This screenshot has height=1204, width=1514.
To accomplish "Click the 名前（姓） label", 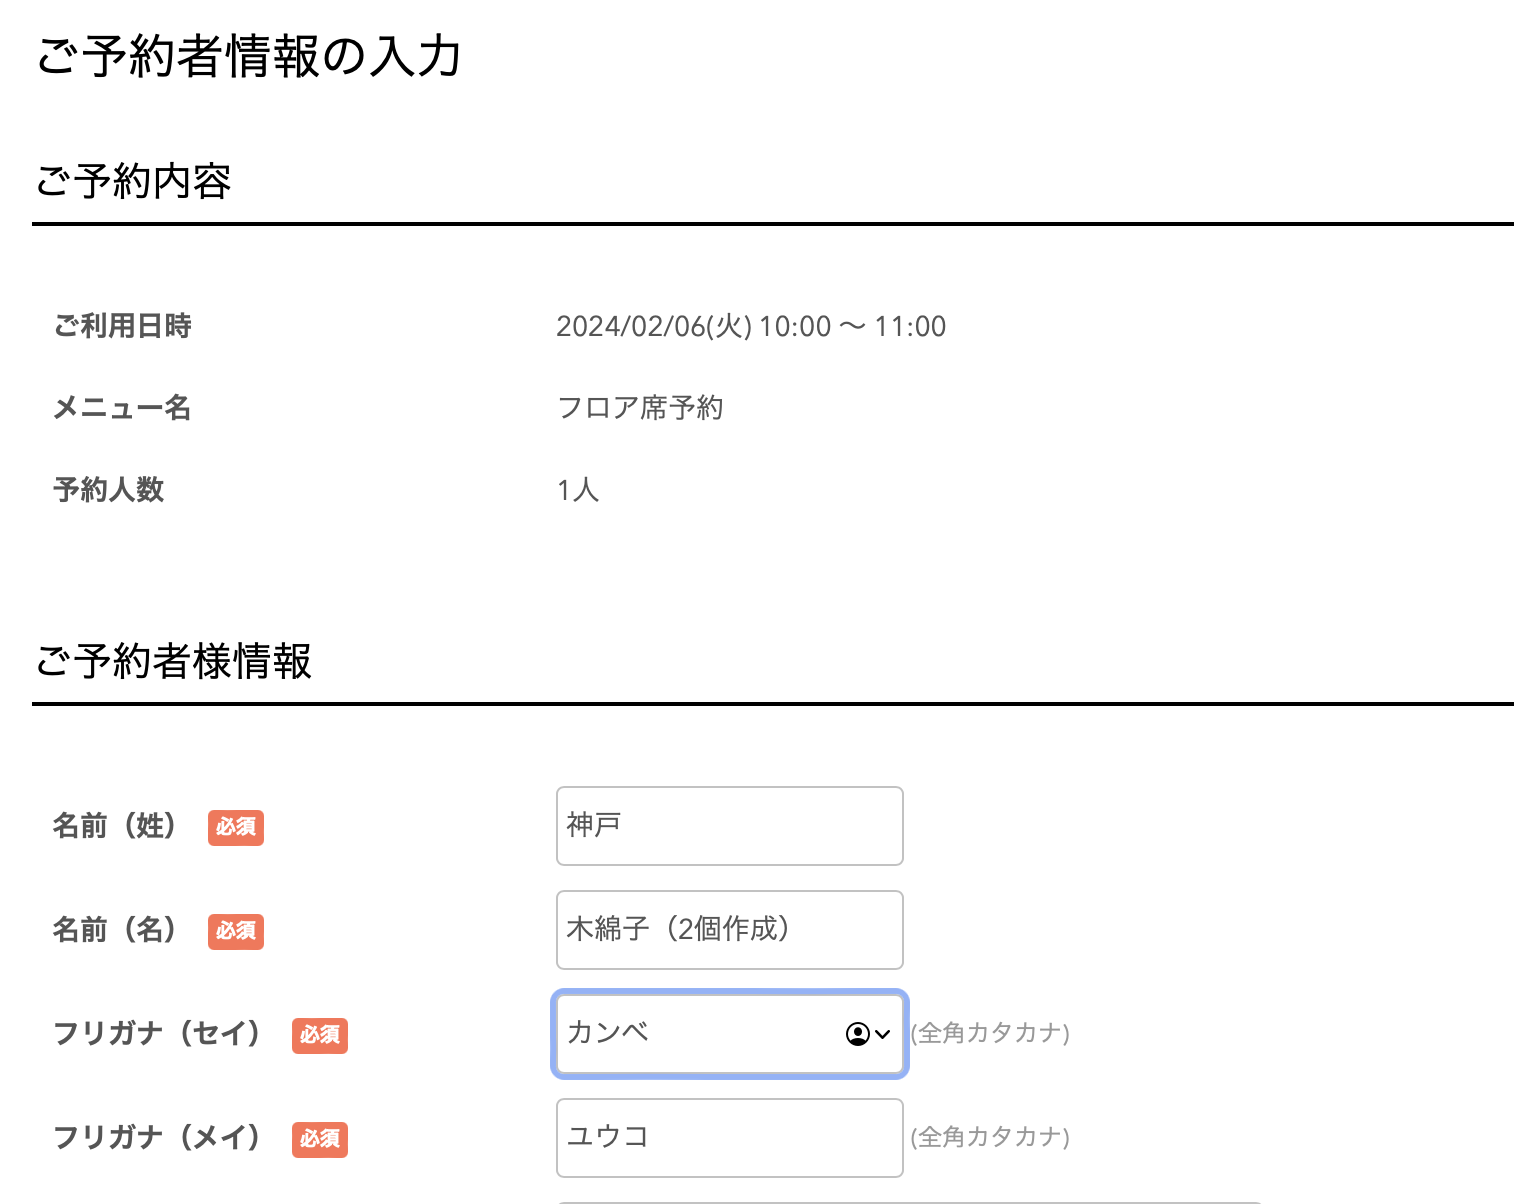I will click(115, 826).
